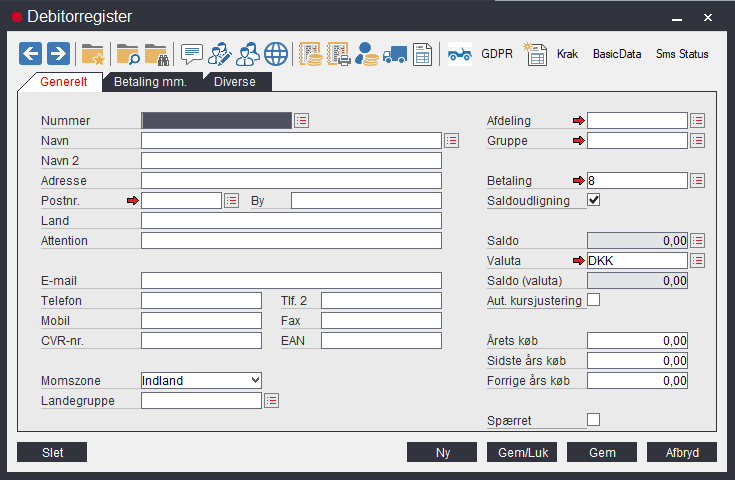The image size is (735, 480).
Task: Click the globe web icon
Action: click(x=276, y=54)
